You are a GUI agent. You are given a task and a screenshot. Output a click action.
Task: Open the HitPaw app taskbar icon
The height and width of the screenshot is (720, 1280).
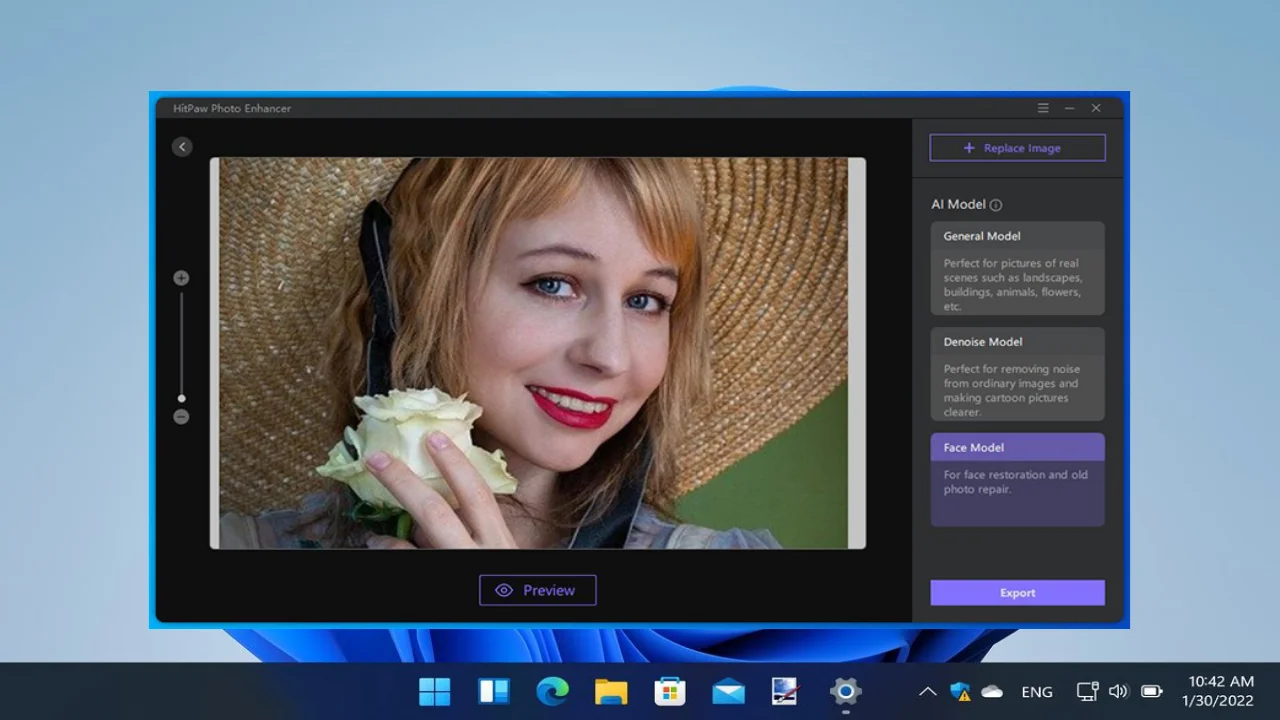[x=786, y=691]
